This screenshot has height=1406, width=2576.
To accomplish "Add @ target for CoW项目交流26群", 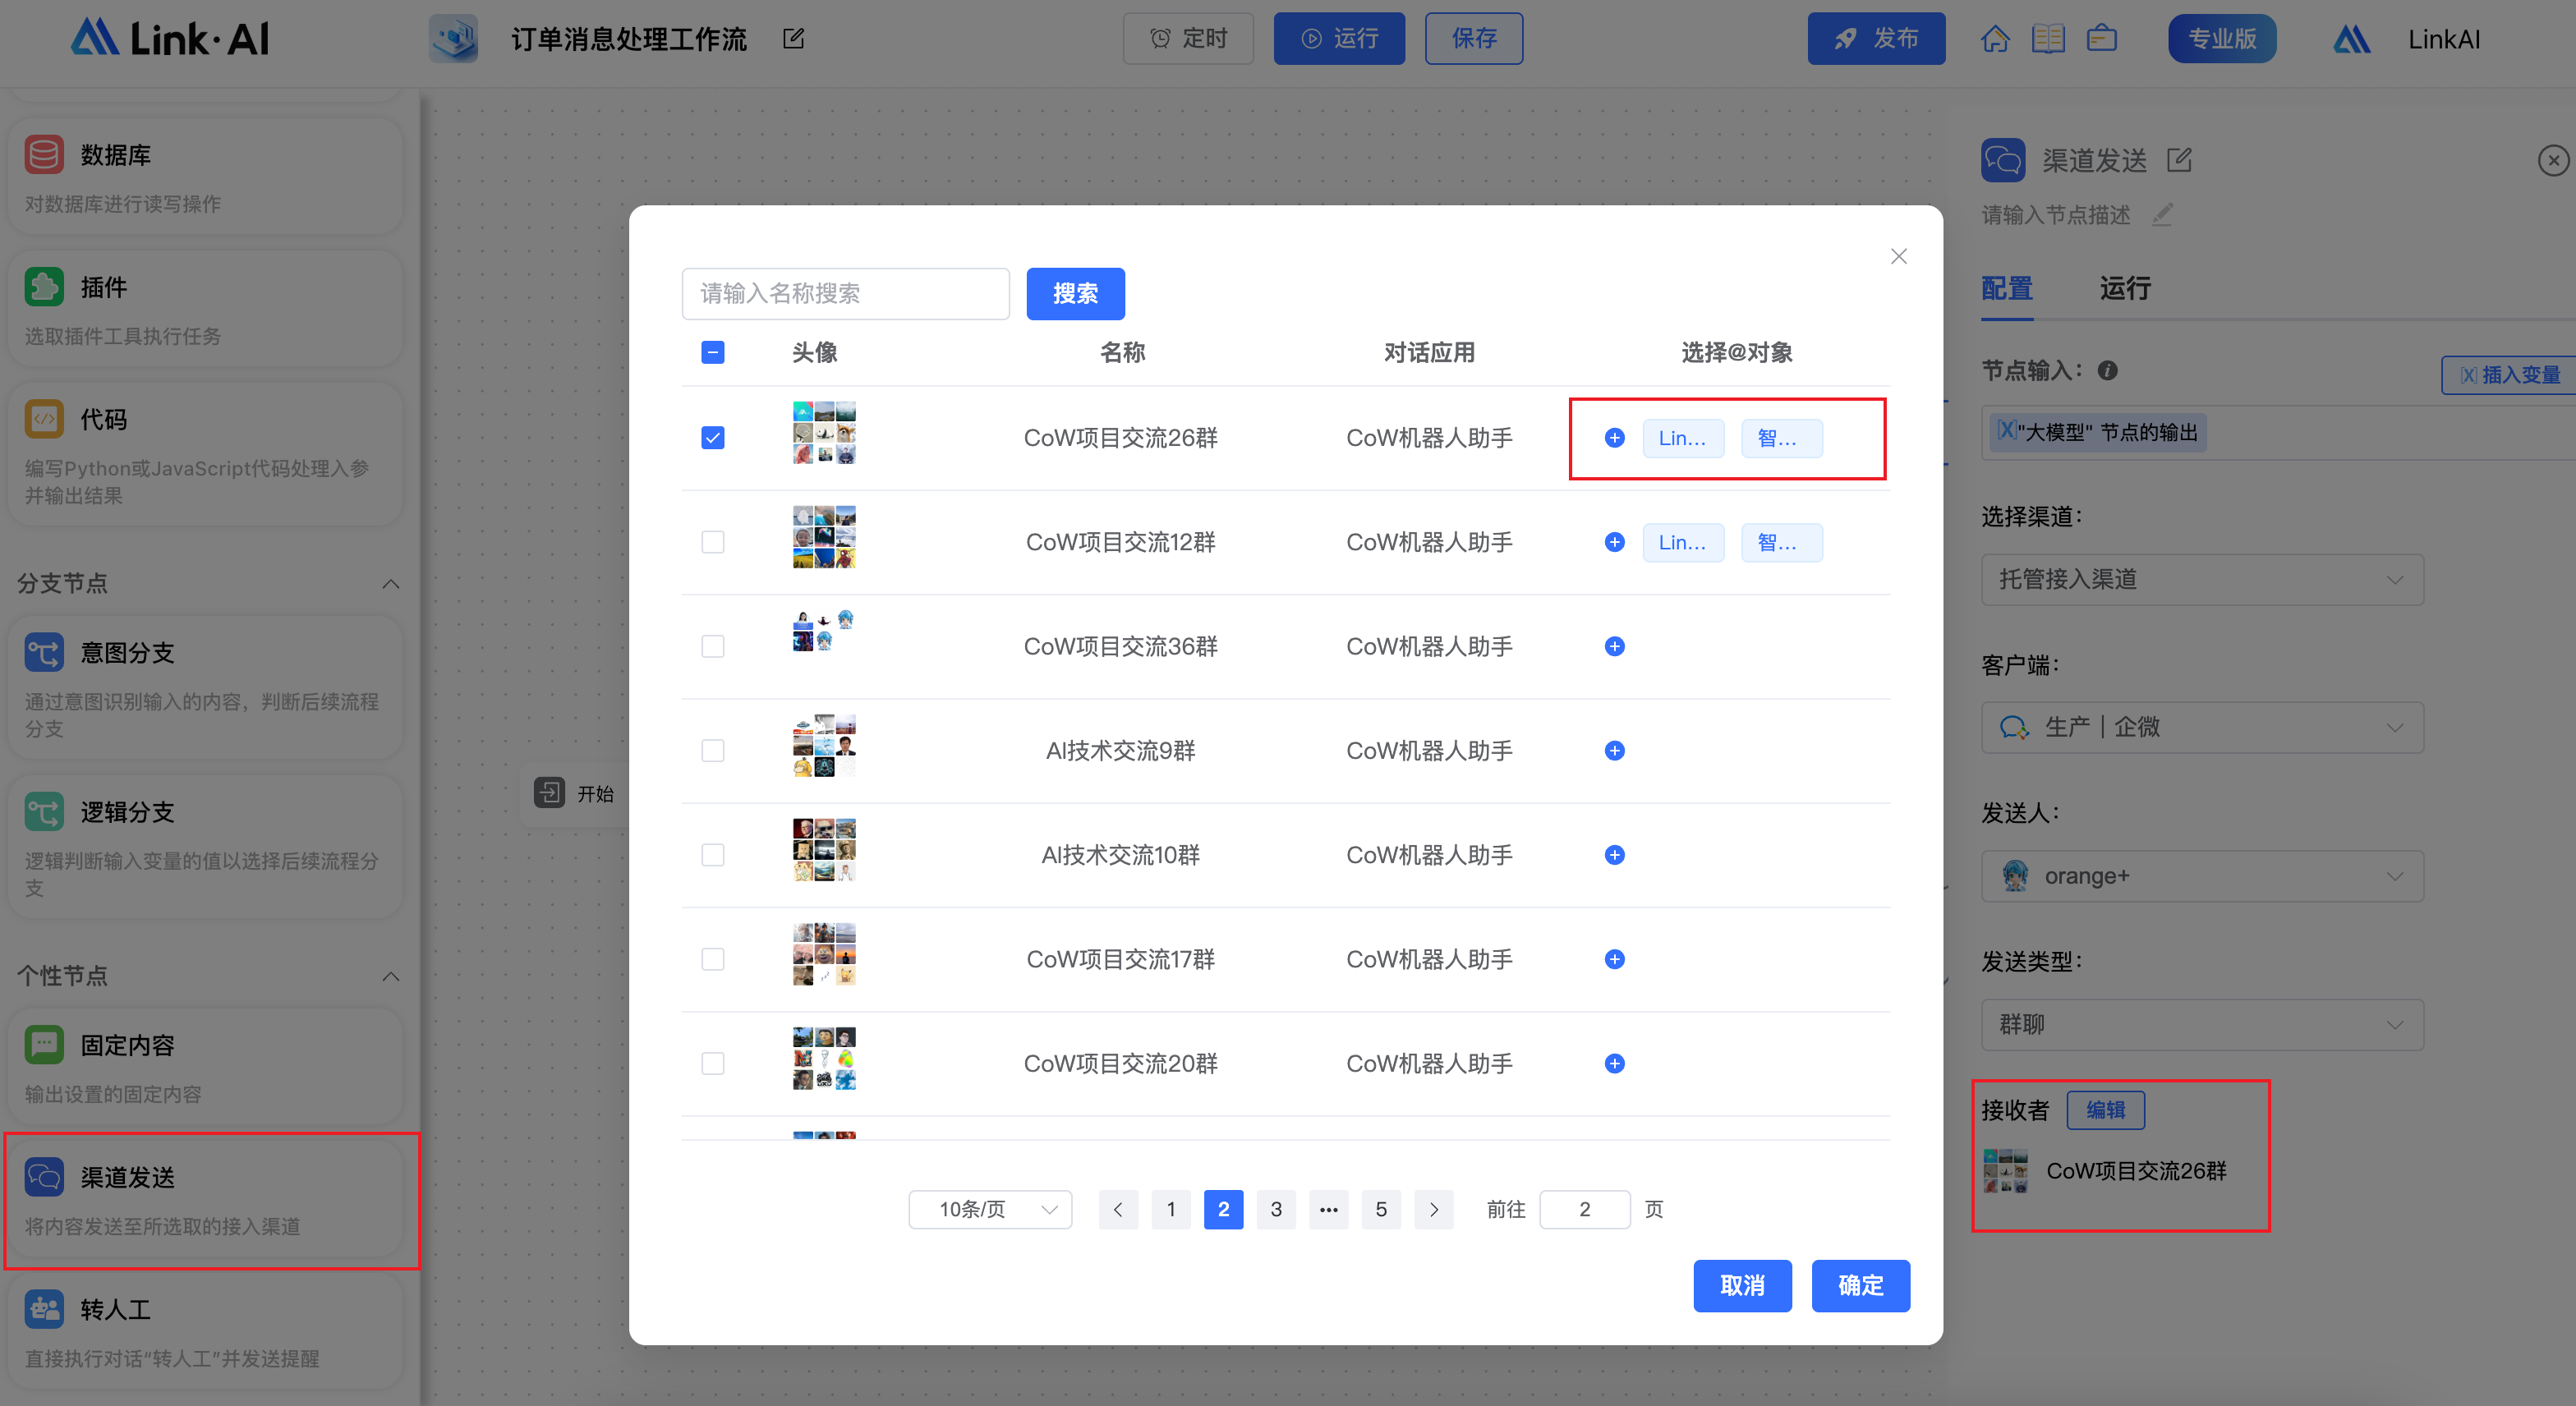I will point(1614,438).
